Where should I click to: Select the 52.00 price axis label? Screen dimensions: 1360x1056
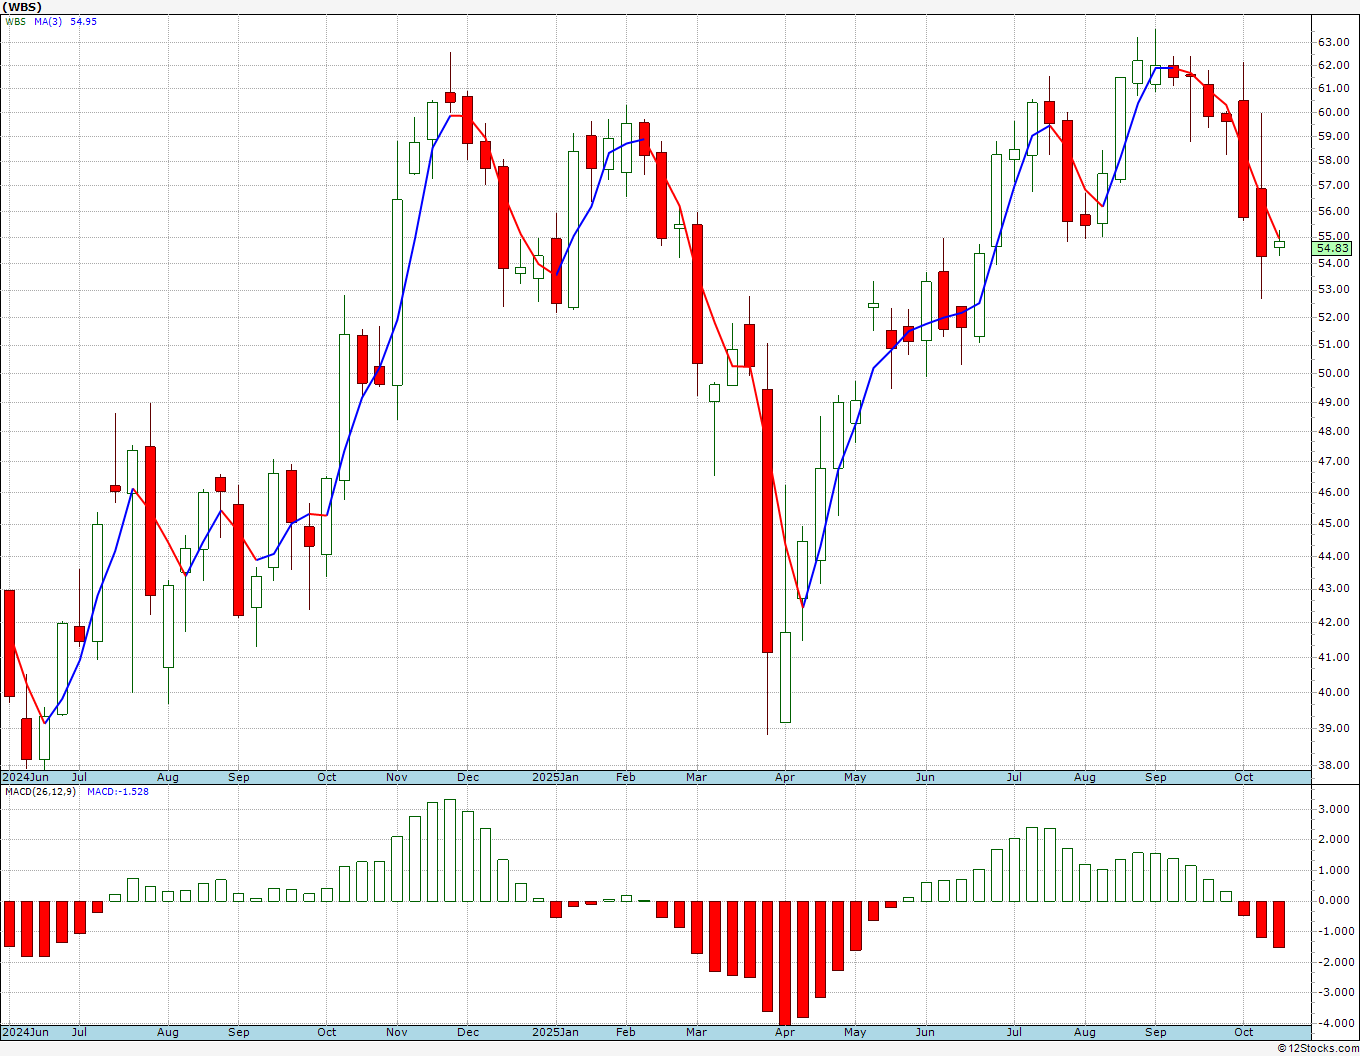(1333, 317)
